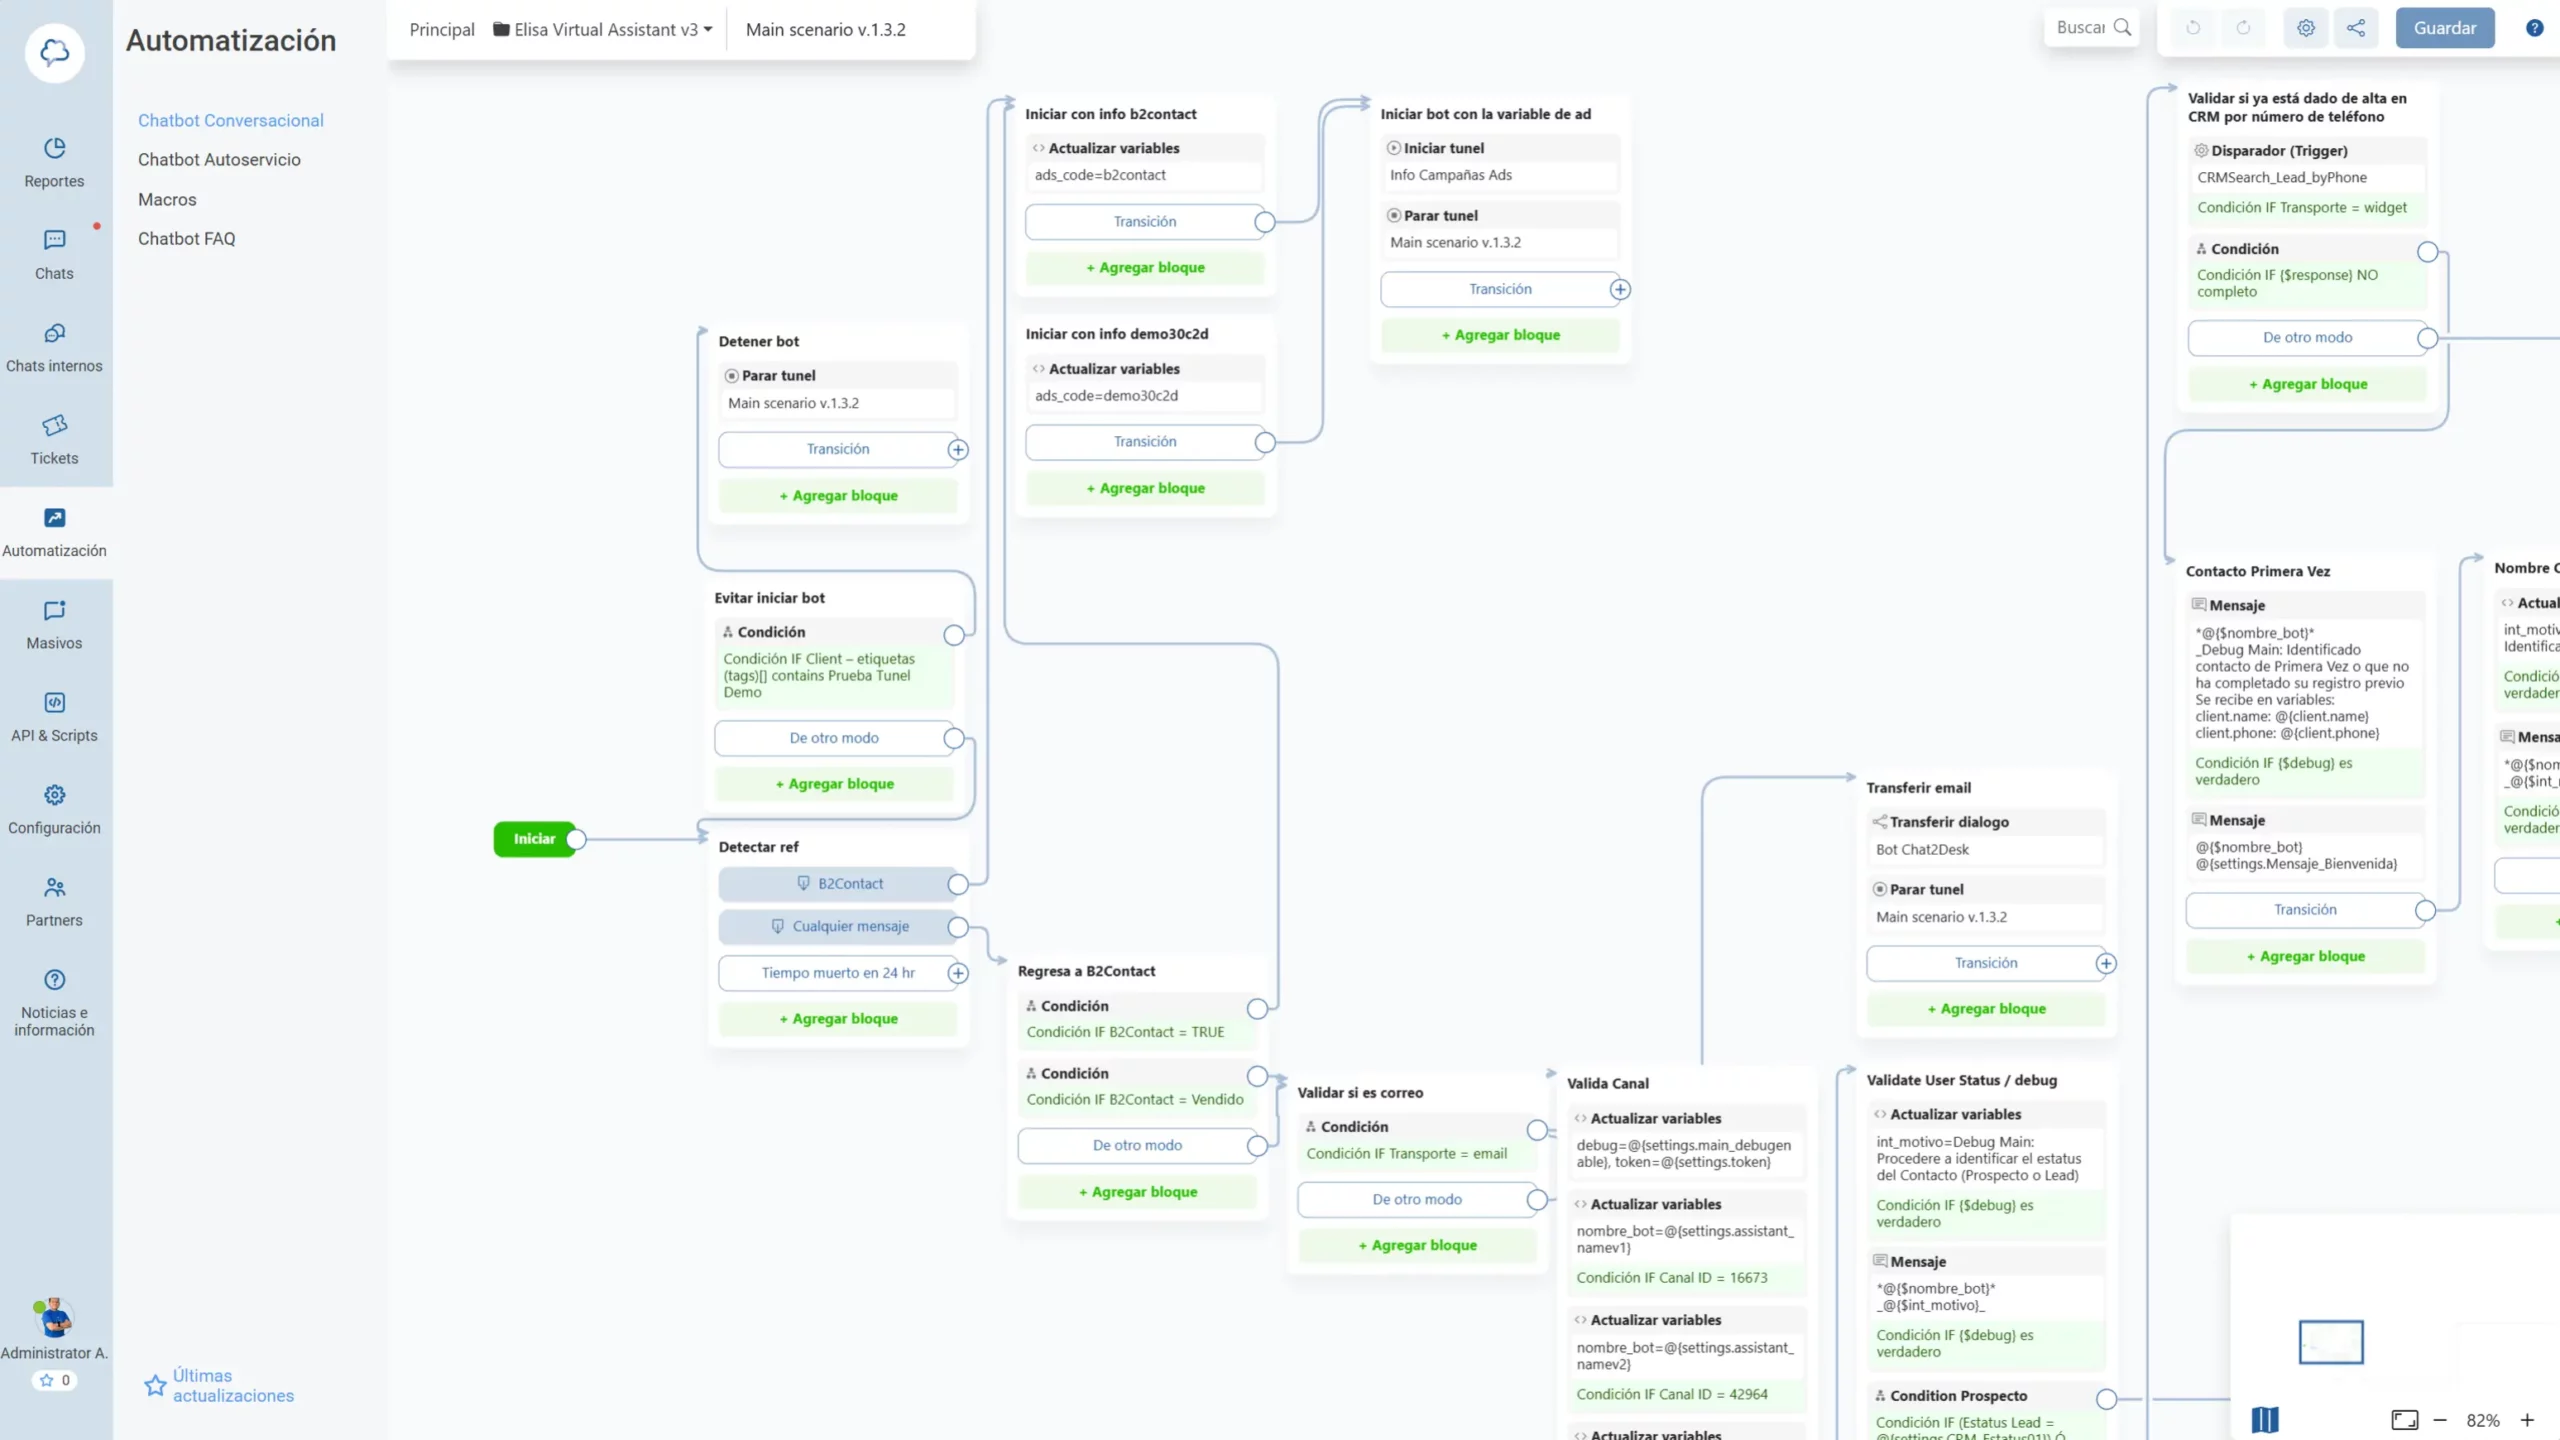2560x1440 pixels.
Task: Switch to Chatbot FAQ
Action: pos(186,238)
